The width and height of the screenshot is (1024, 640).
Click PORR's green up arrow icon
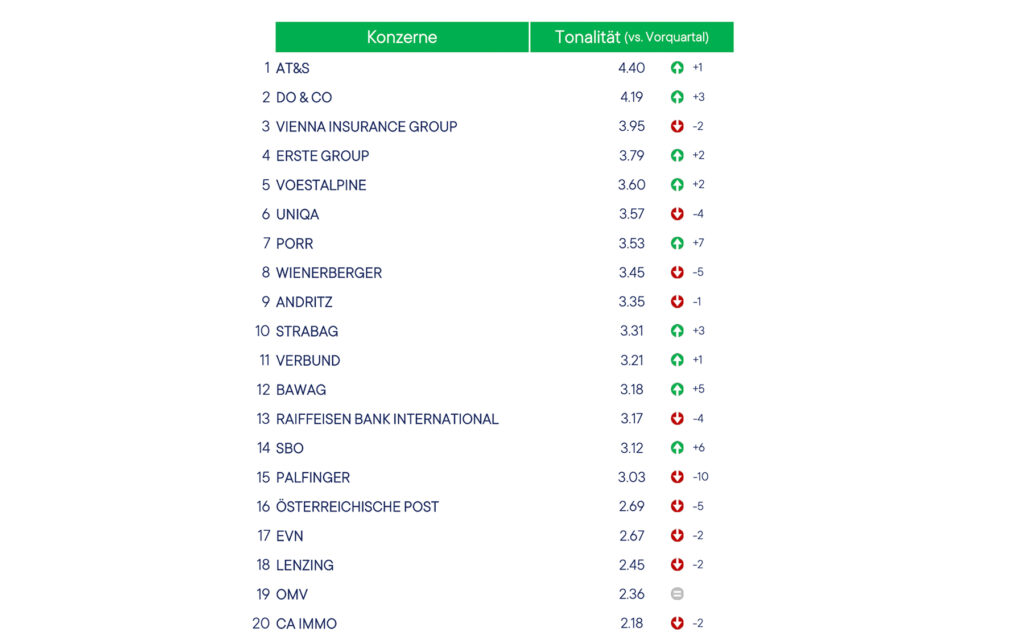coord(677,243)
